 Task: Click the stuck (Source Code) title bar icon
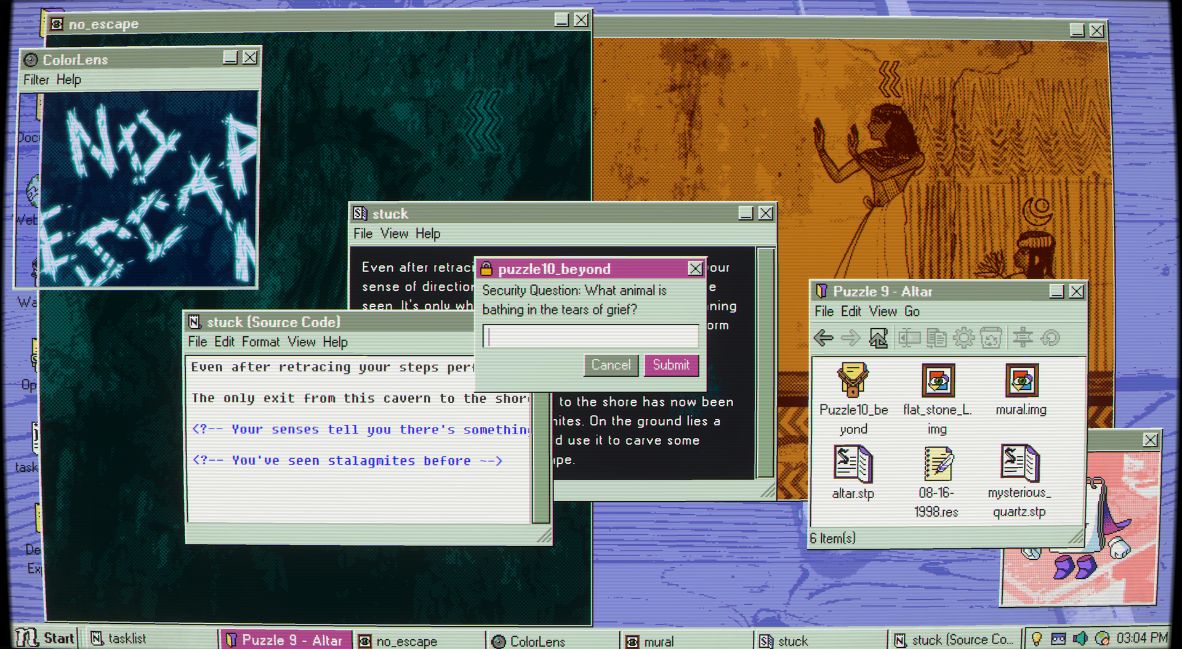pyautogui.click(x=194, y=322)
